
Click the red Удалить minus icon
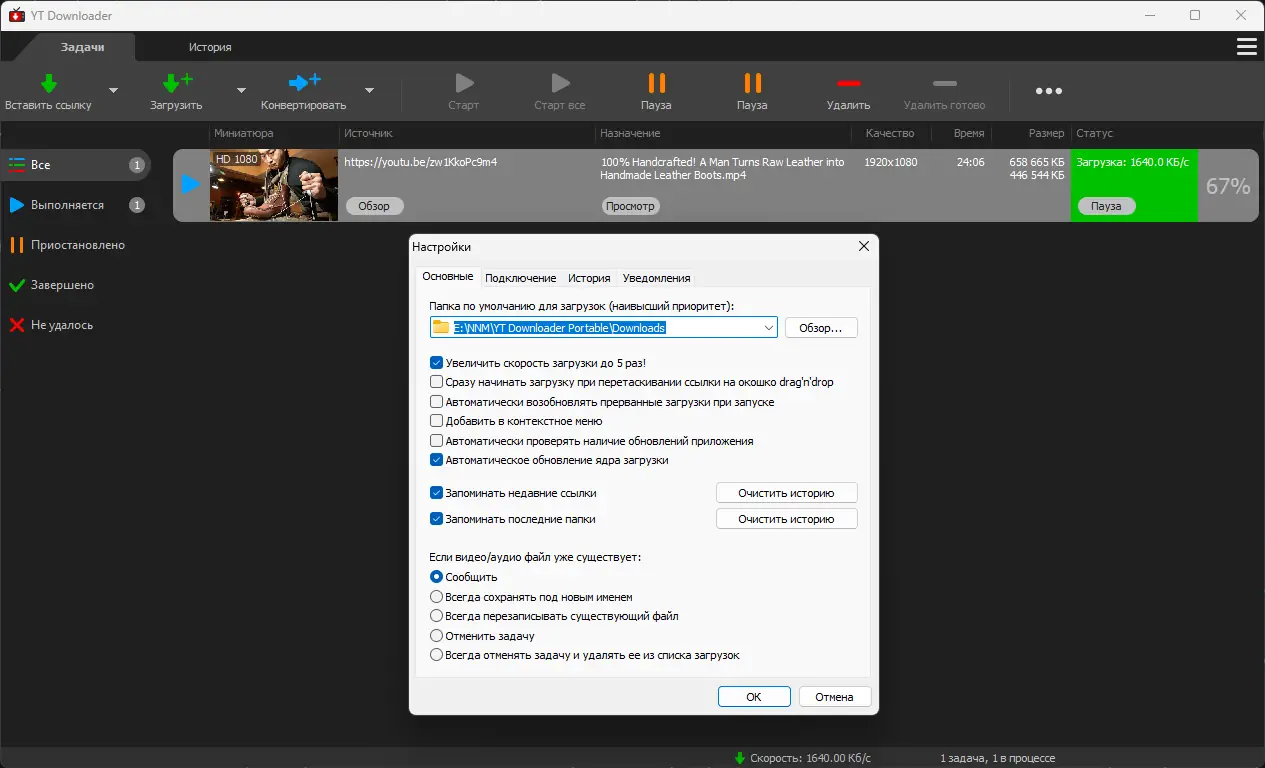click(848, 83)
